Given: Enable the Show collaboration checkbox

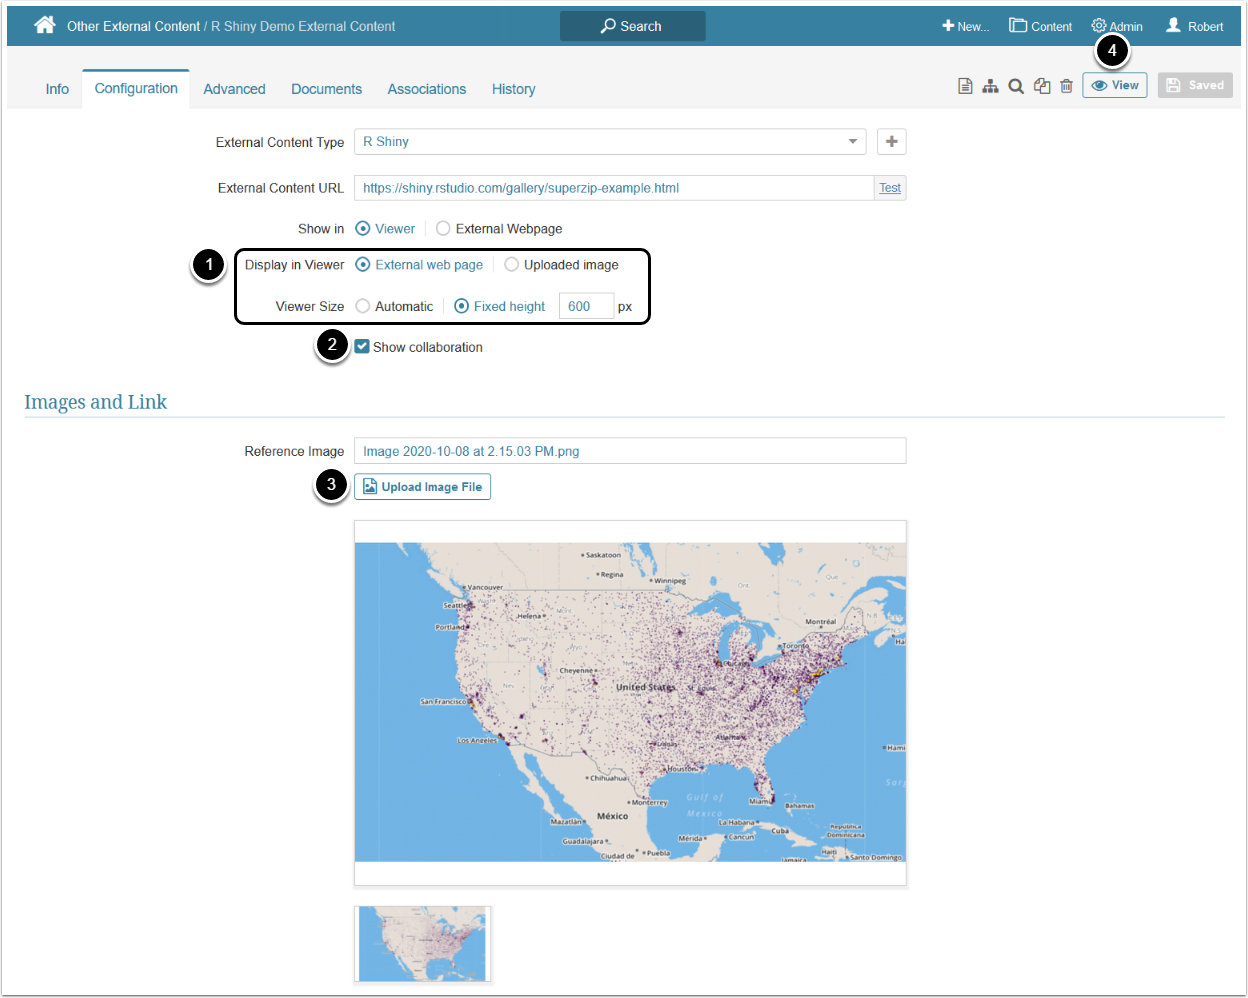Looking at the screenshot, I should (362, 347).
